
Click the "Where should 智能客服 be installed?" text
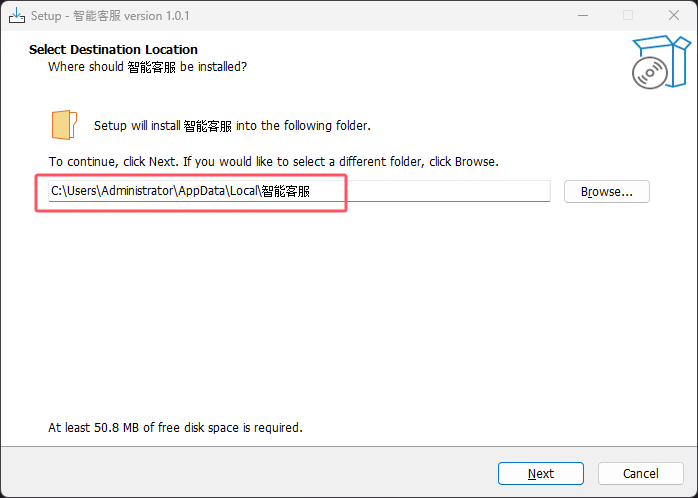coord(147,67)
